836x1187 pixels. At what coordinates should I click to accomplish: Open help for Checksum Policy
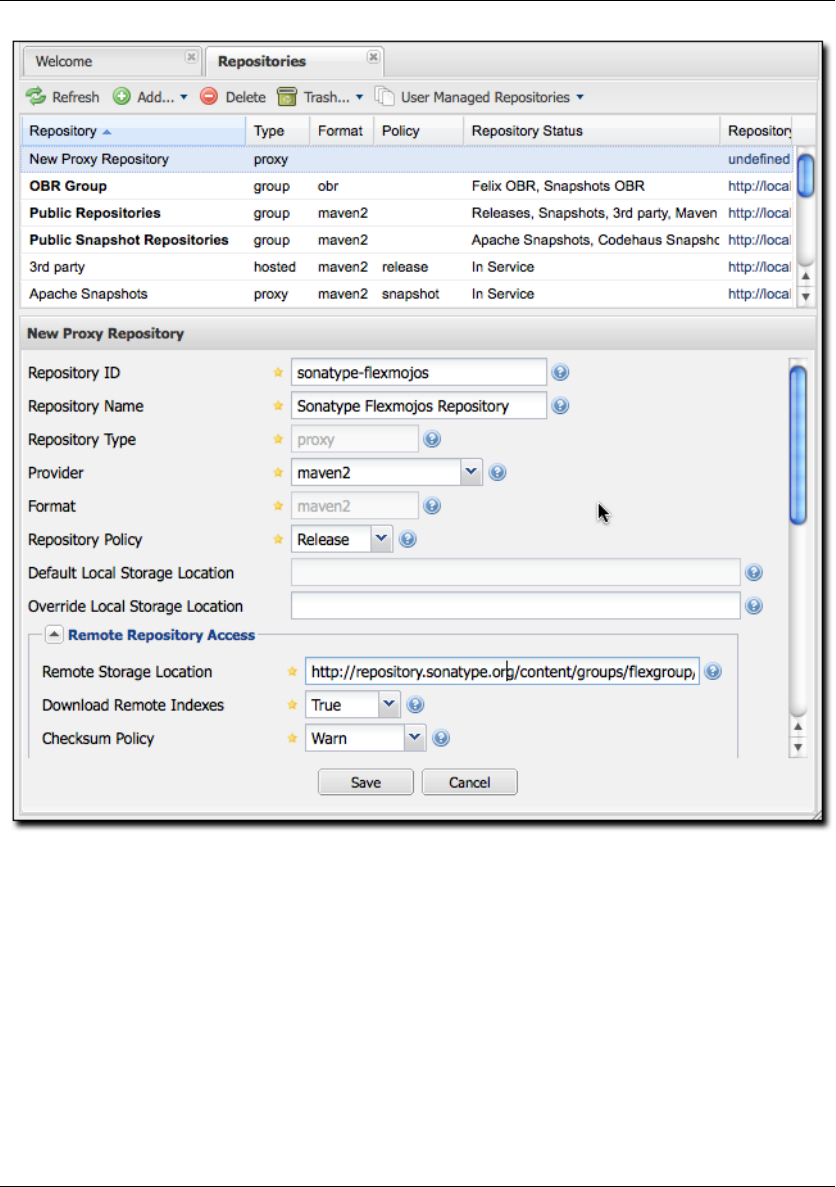(441, 738)
